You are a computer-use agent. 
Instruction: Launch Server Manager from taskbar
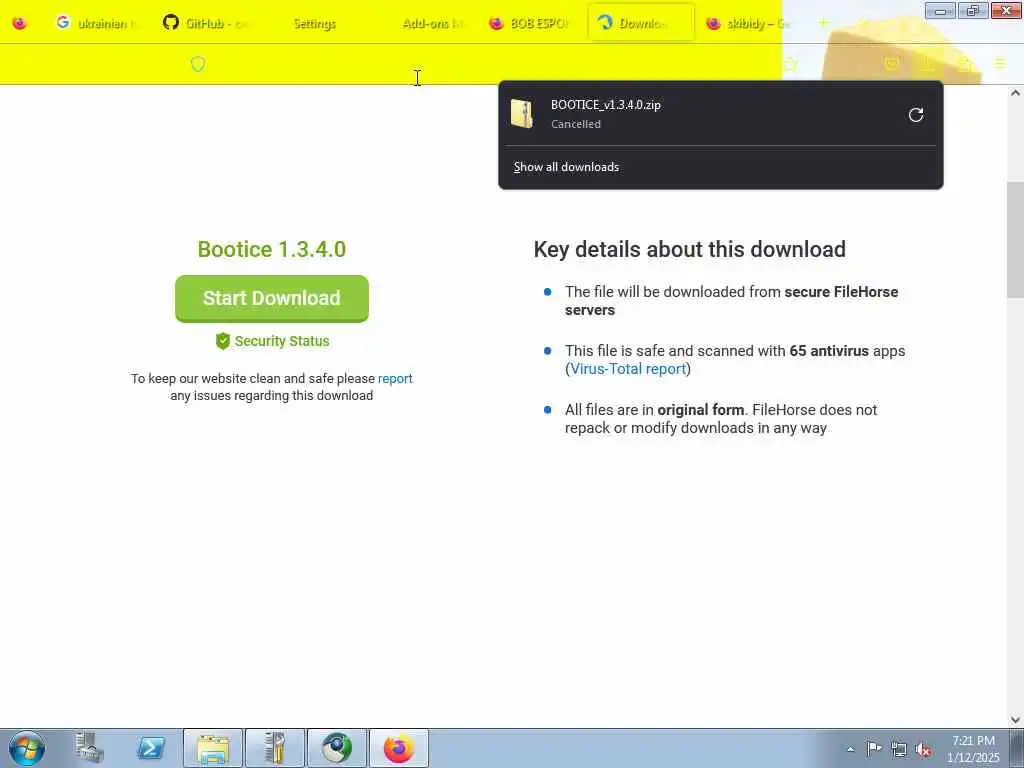tap(89, 748)
